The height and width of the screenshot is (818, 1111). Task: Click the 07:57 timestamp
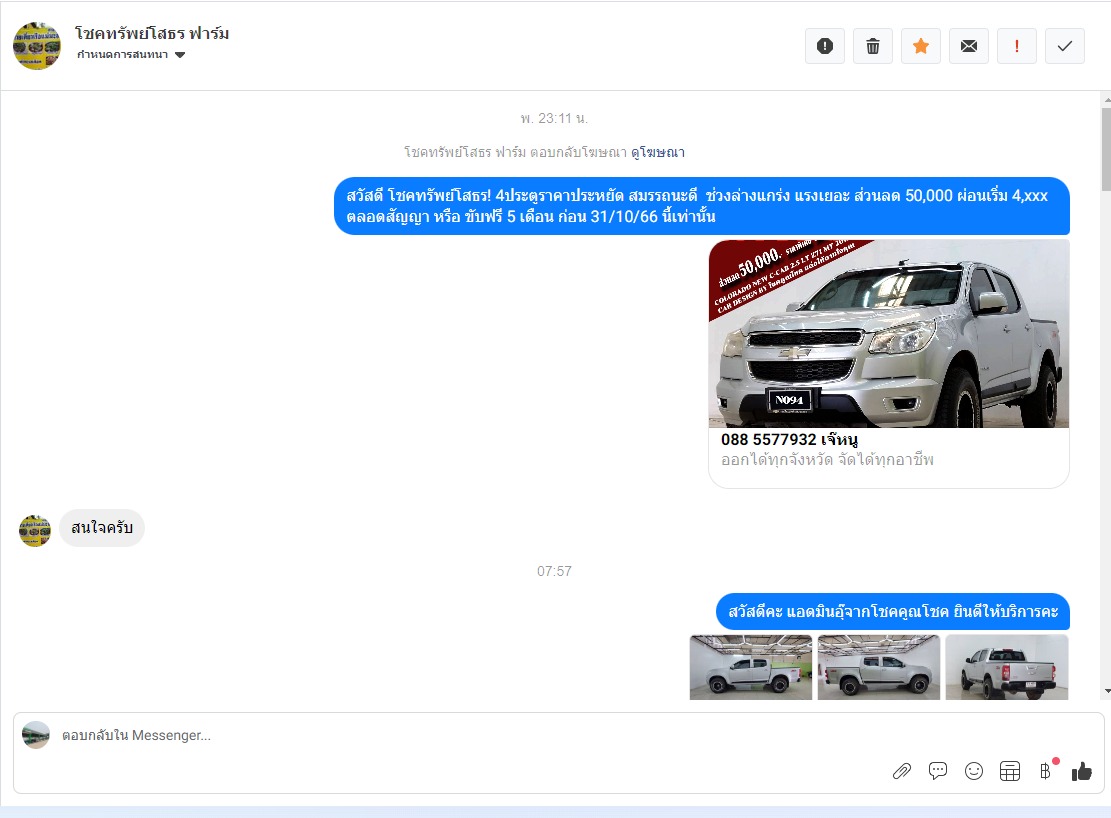click(x=554, y=571)
